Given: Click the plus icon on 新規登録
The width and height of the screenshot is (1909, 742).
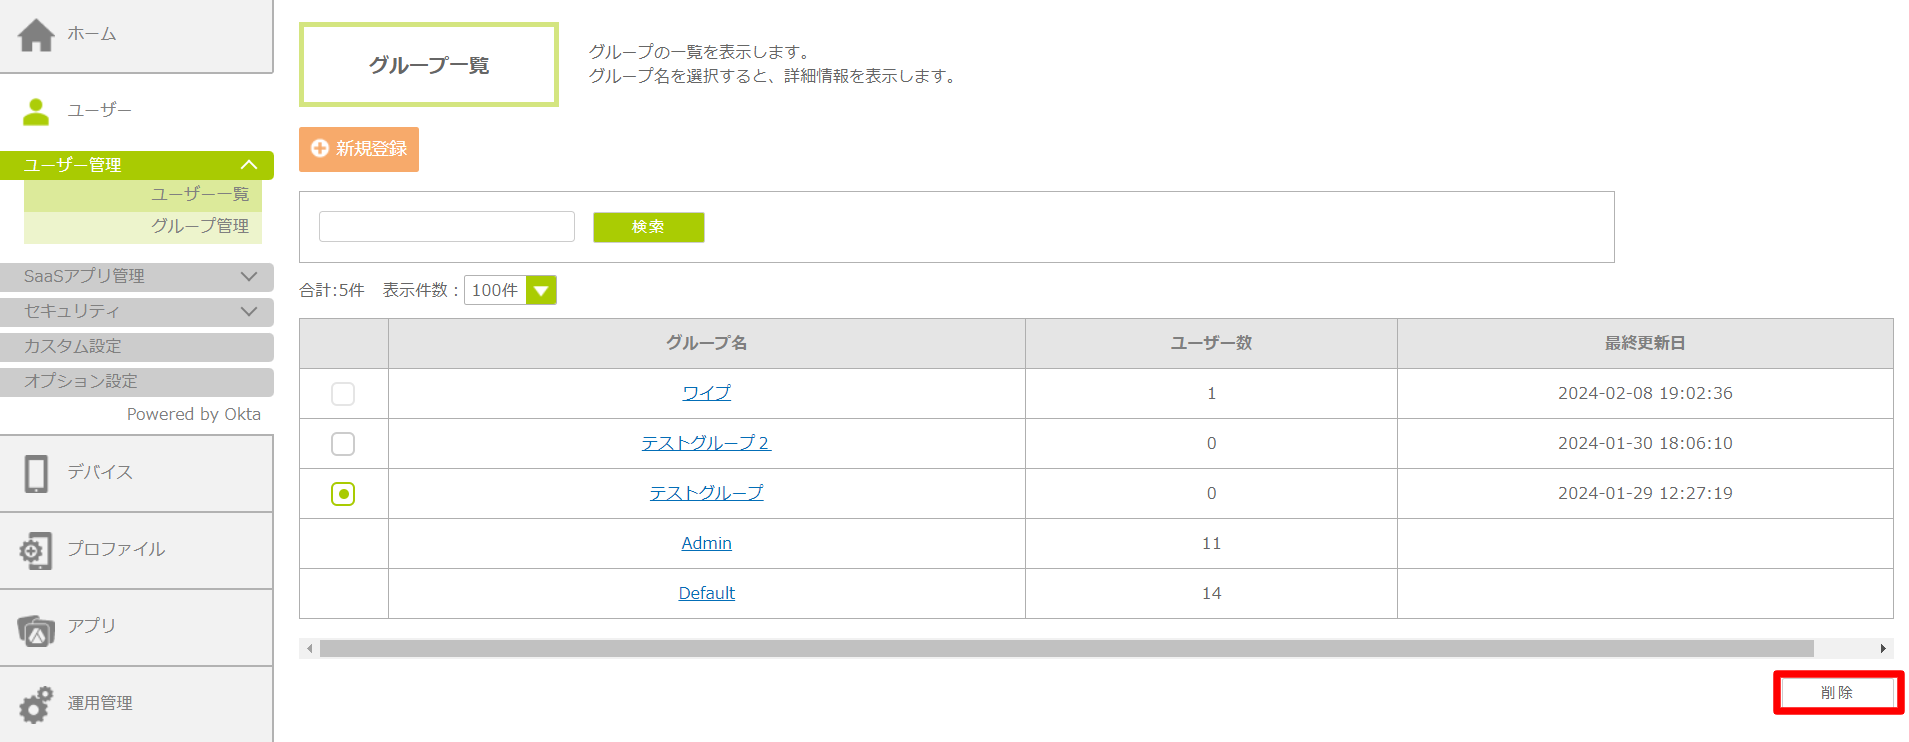Looking at the screenshot, I should (x=320, y=149).
